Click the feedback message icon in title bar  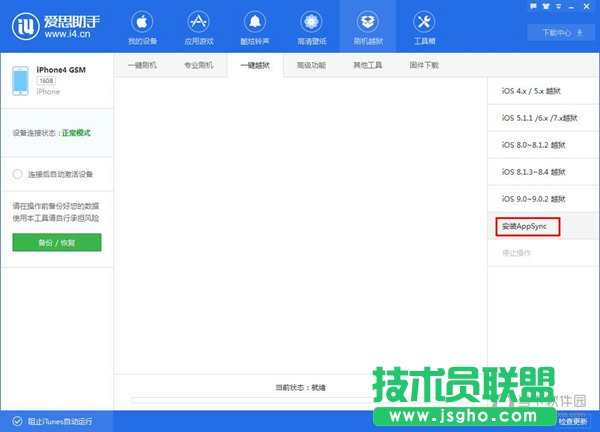[533, 6]
